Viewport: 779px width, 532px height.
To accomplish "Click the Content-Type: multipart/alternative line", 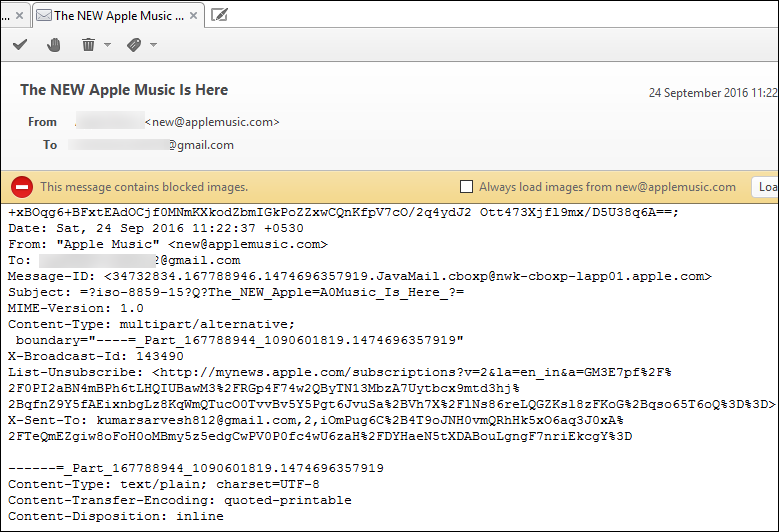I will (x=152, y=324).
